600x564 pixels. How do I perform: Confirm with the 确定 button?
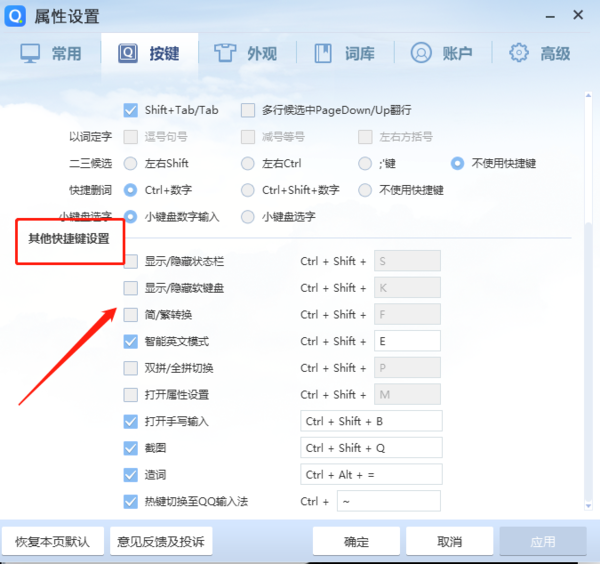tap(356, 541)
